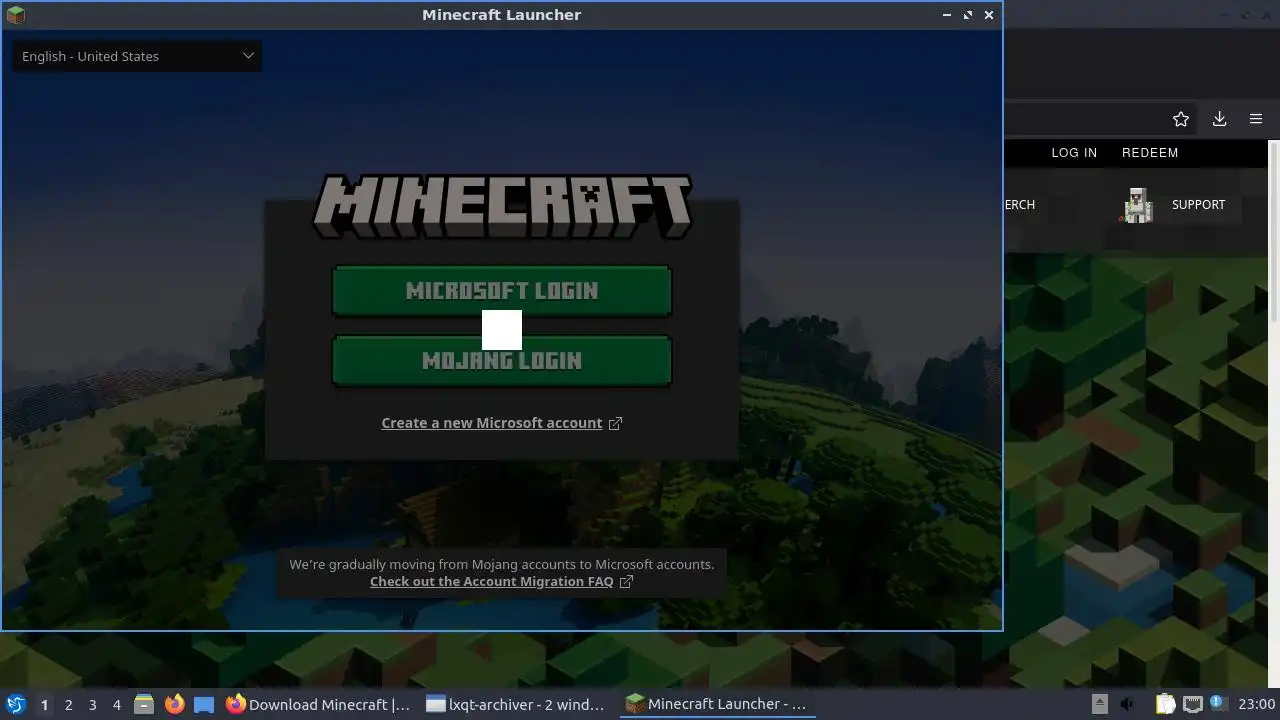Click the grass block icon in launcher title bar
This screenshot has height=720, width=1280.
point(15,14)
